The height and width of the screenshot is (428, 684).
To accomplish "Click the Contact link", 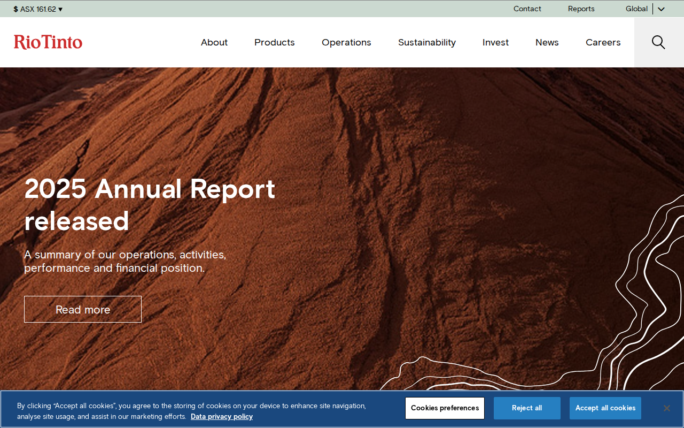I will (527, 9).
